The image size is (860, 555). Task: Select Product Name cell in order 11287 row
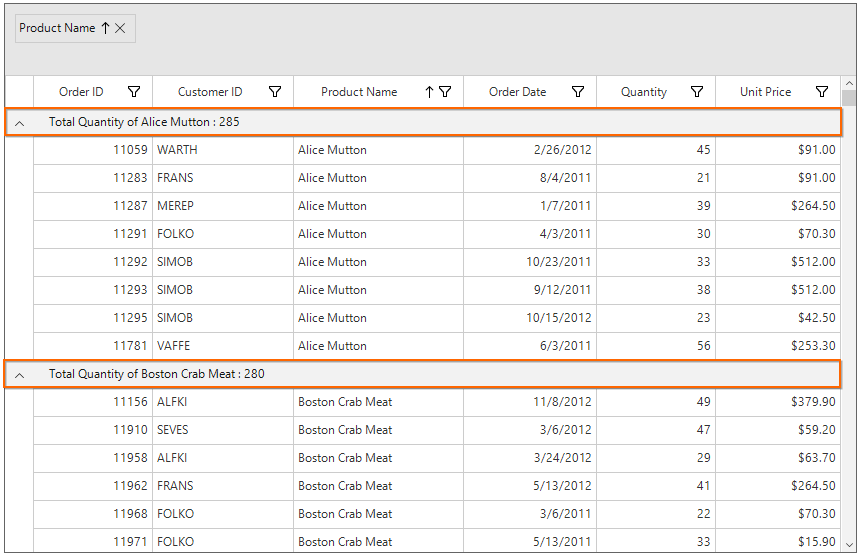(x=378, y=206)
